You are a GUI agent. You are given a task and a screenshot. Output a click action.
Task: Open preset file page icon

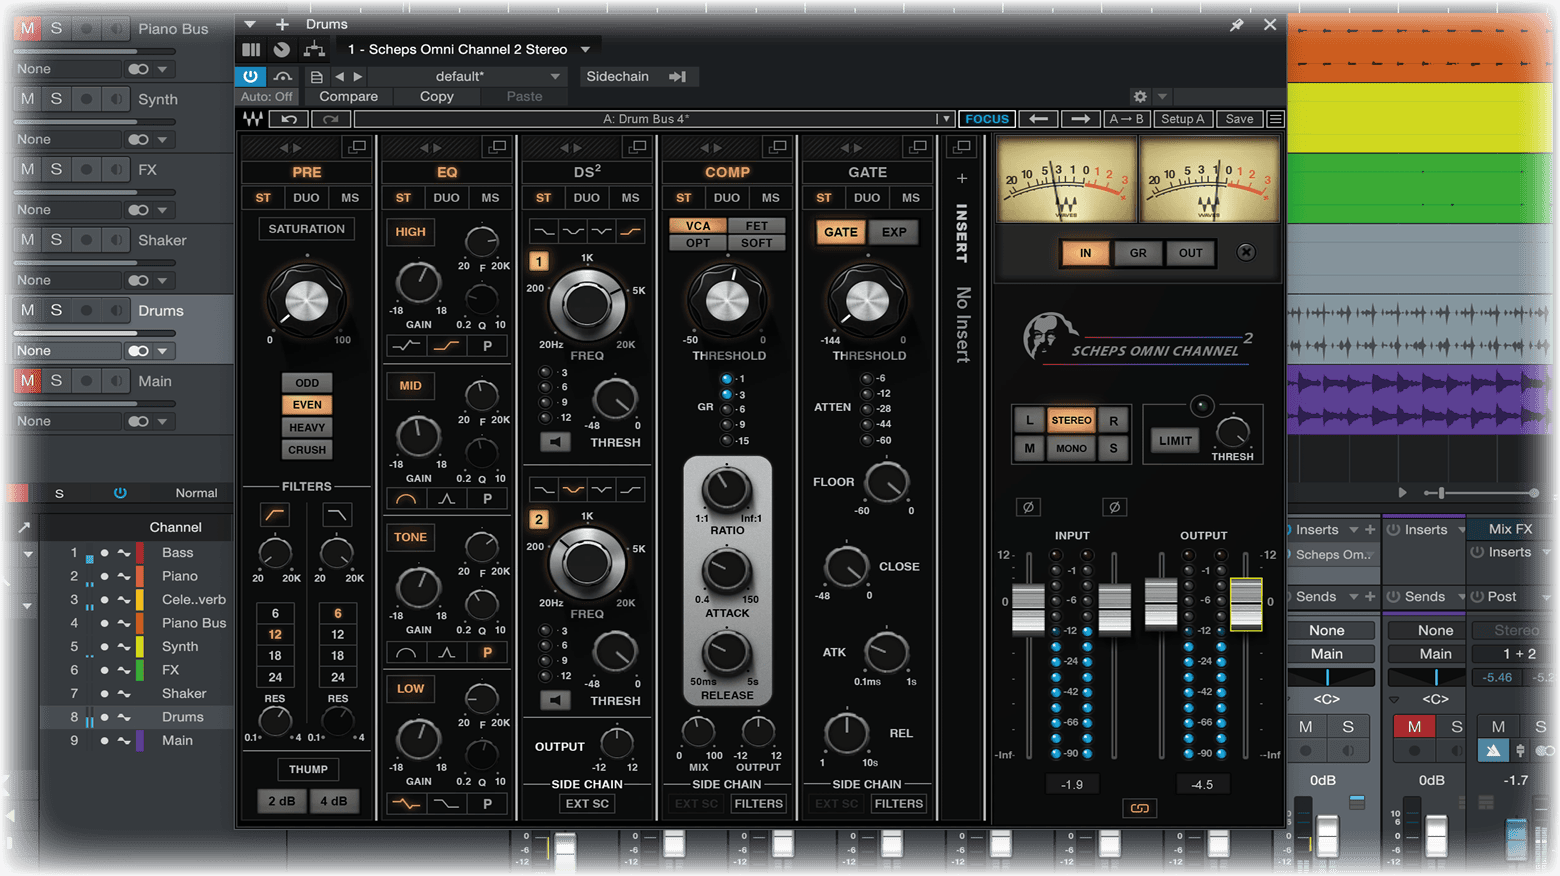coord(316,76)
